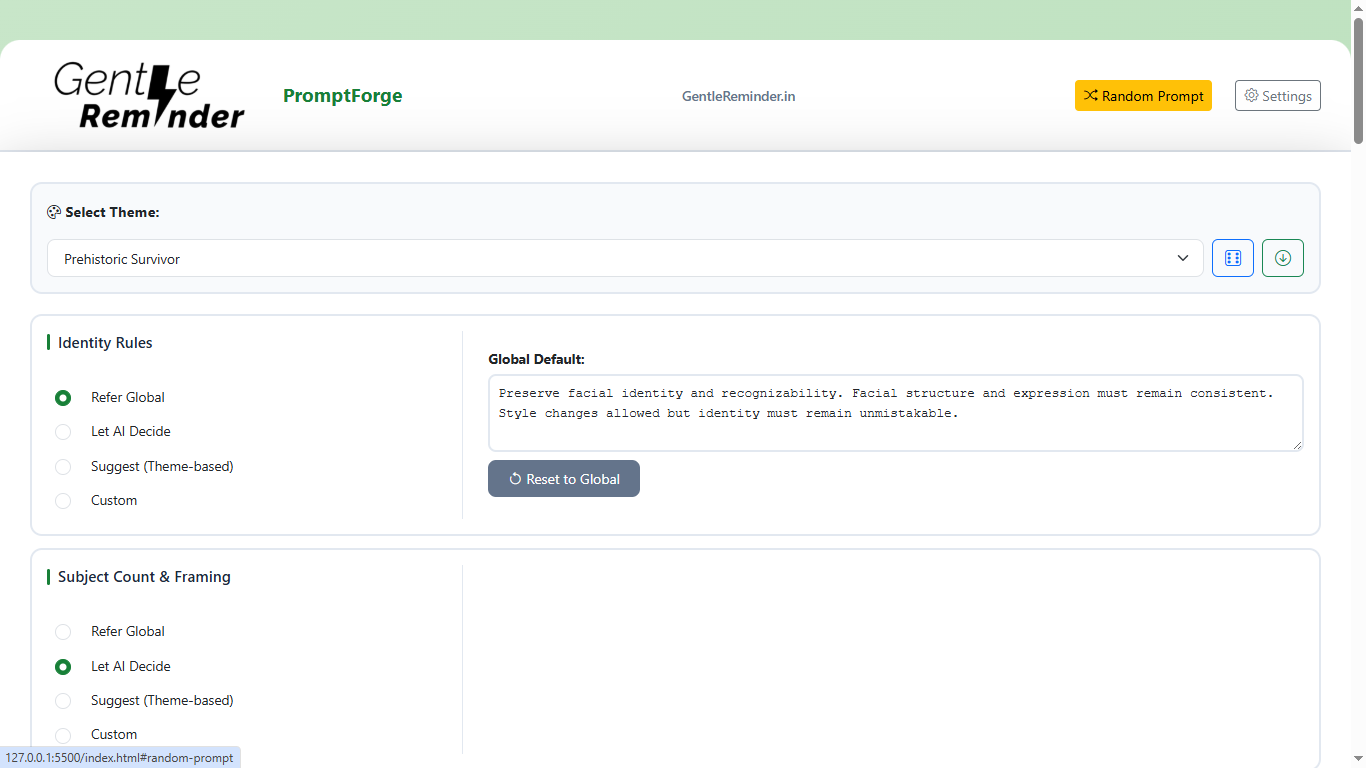Image resolution: width=1366 pixels, height=768 pixels.
Task: Select Refer Global under Subject Count & Framing
Action: click(63, 631)
